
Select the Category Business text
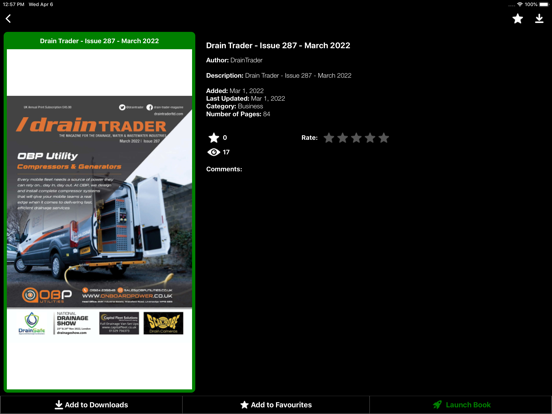(x=234, y=106)
